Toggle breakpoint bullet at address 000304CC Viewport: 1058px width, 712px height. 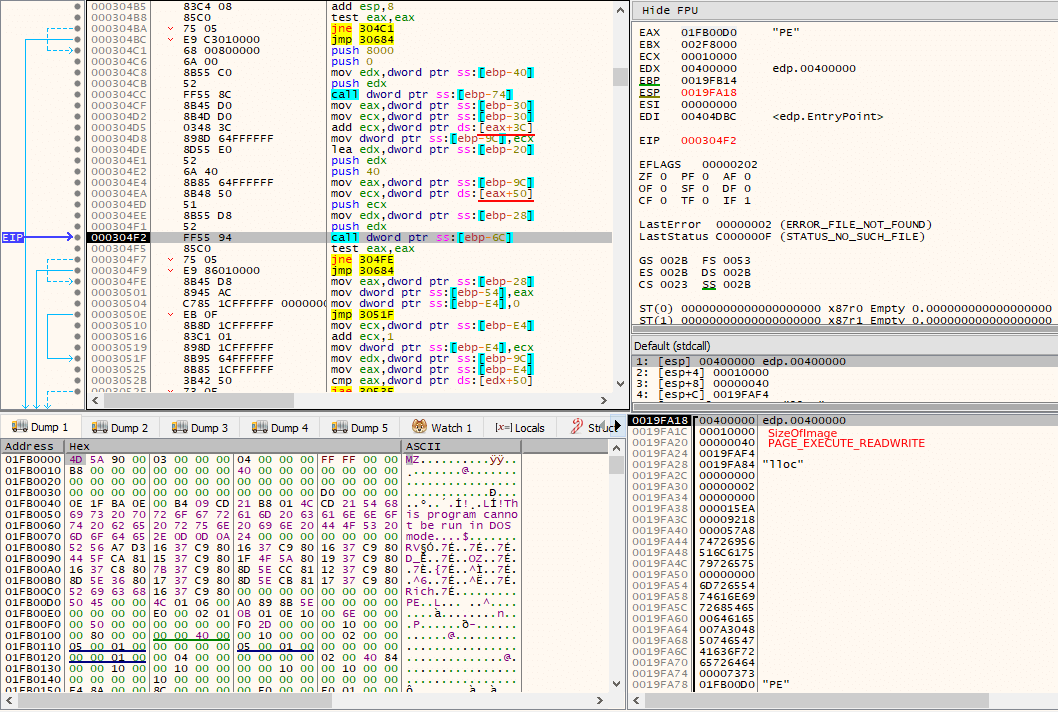tap(78, 94)
